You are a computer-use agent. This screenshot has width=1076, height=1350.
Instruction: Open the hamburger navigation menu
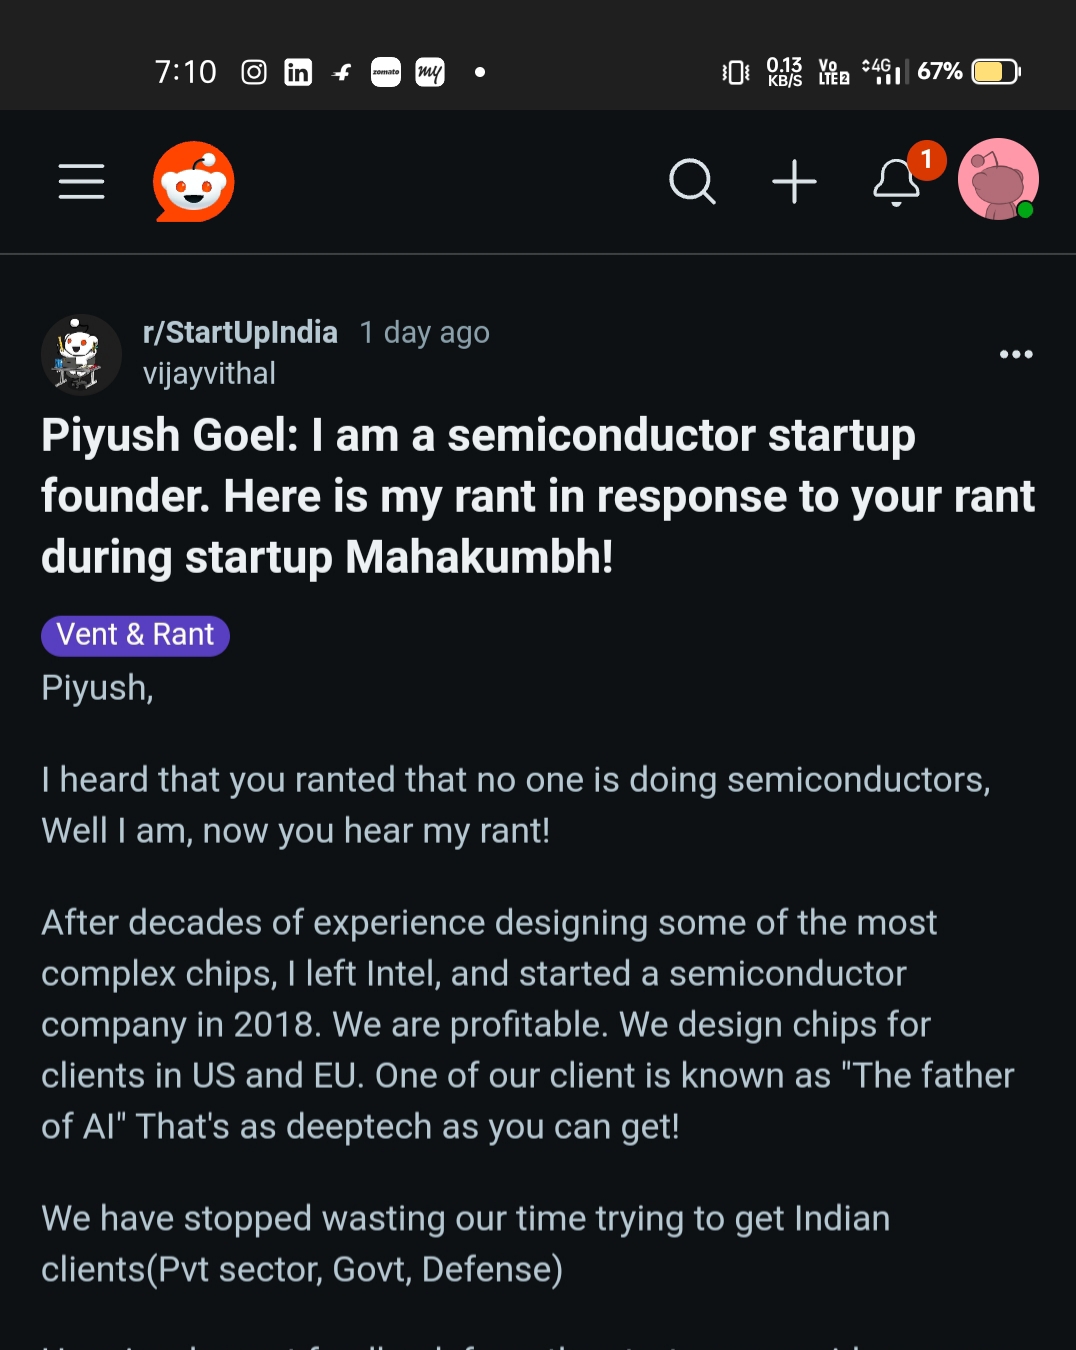(81, 181)
